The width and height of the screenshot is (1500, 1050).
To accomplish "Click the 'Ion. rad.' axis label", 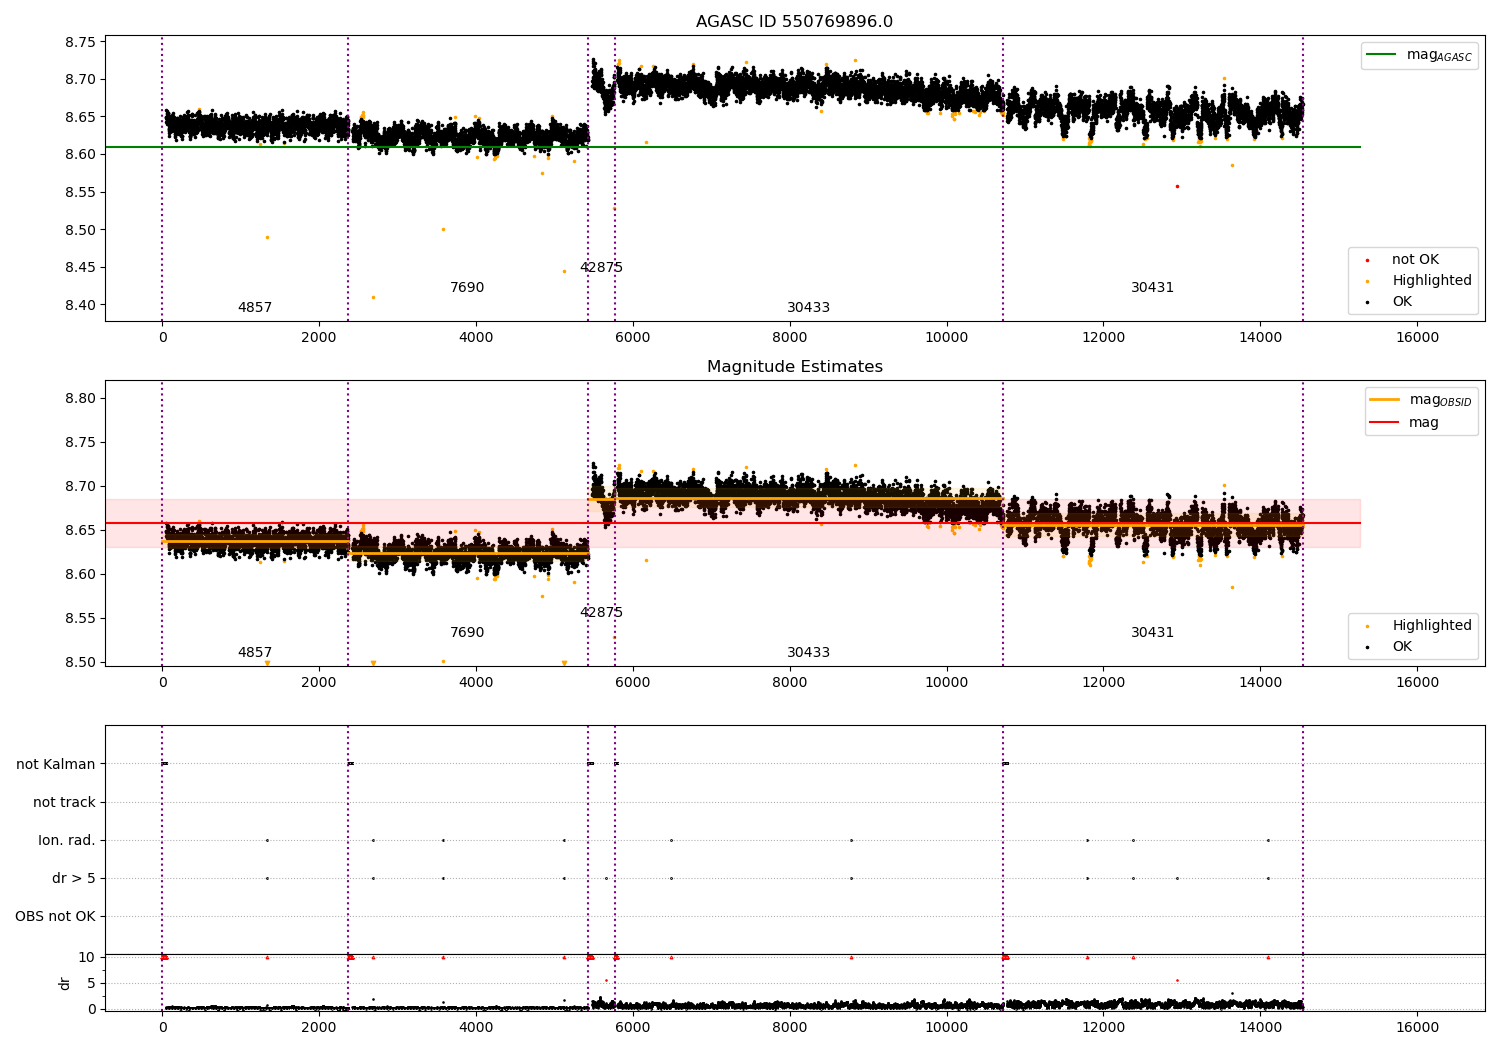I will (x=67, y=840).
